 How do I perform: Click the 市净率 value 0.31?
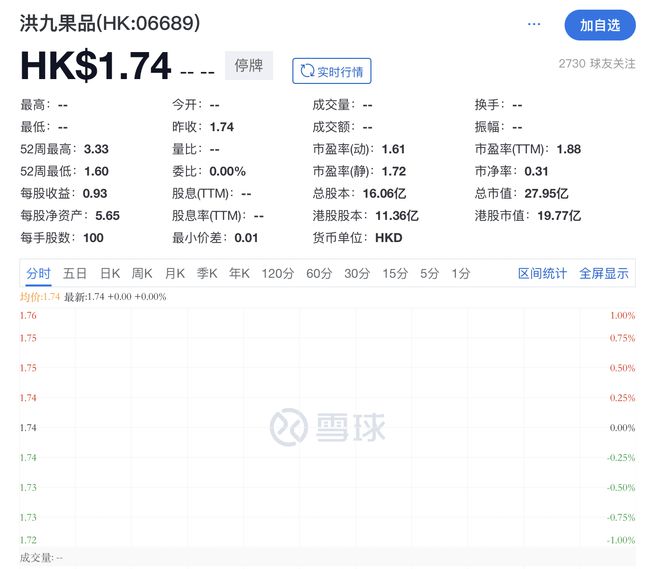point(536,171)
